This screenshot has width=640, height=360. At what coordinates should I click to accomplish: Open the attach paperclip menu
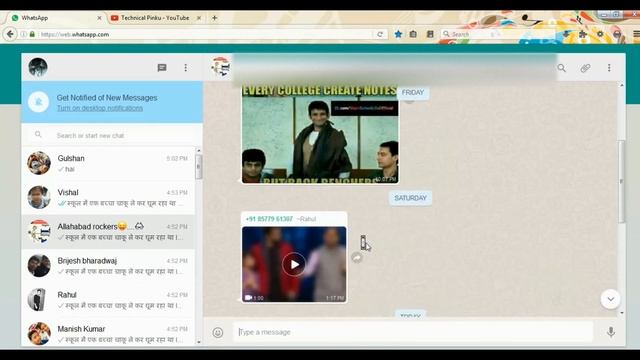(585, 68)
